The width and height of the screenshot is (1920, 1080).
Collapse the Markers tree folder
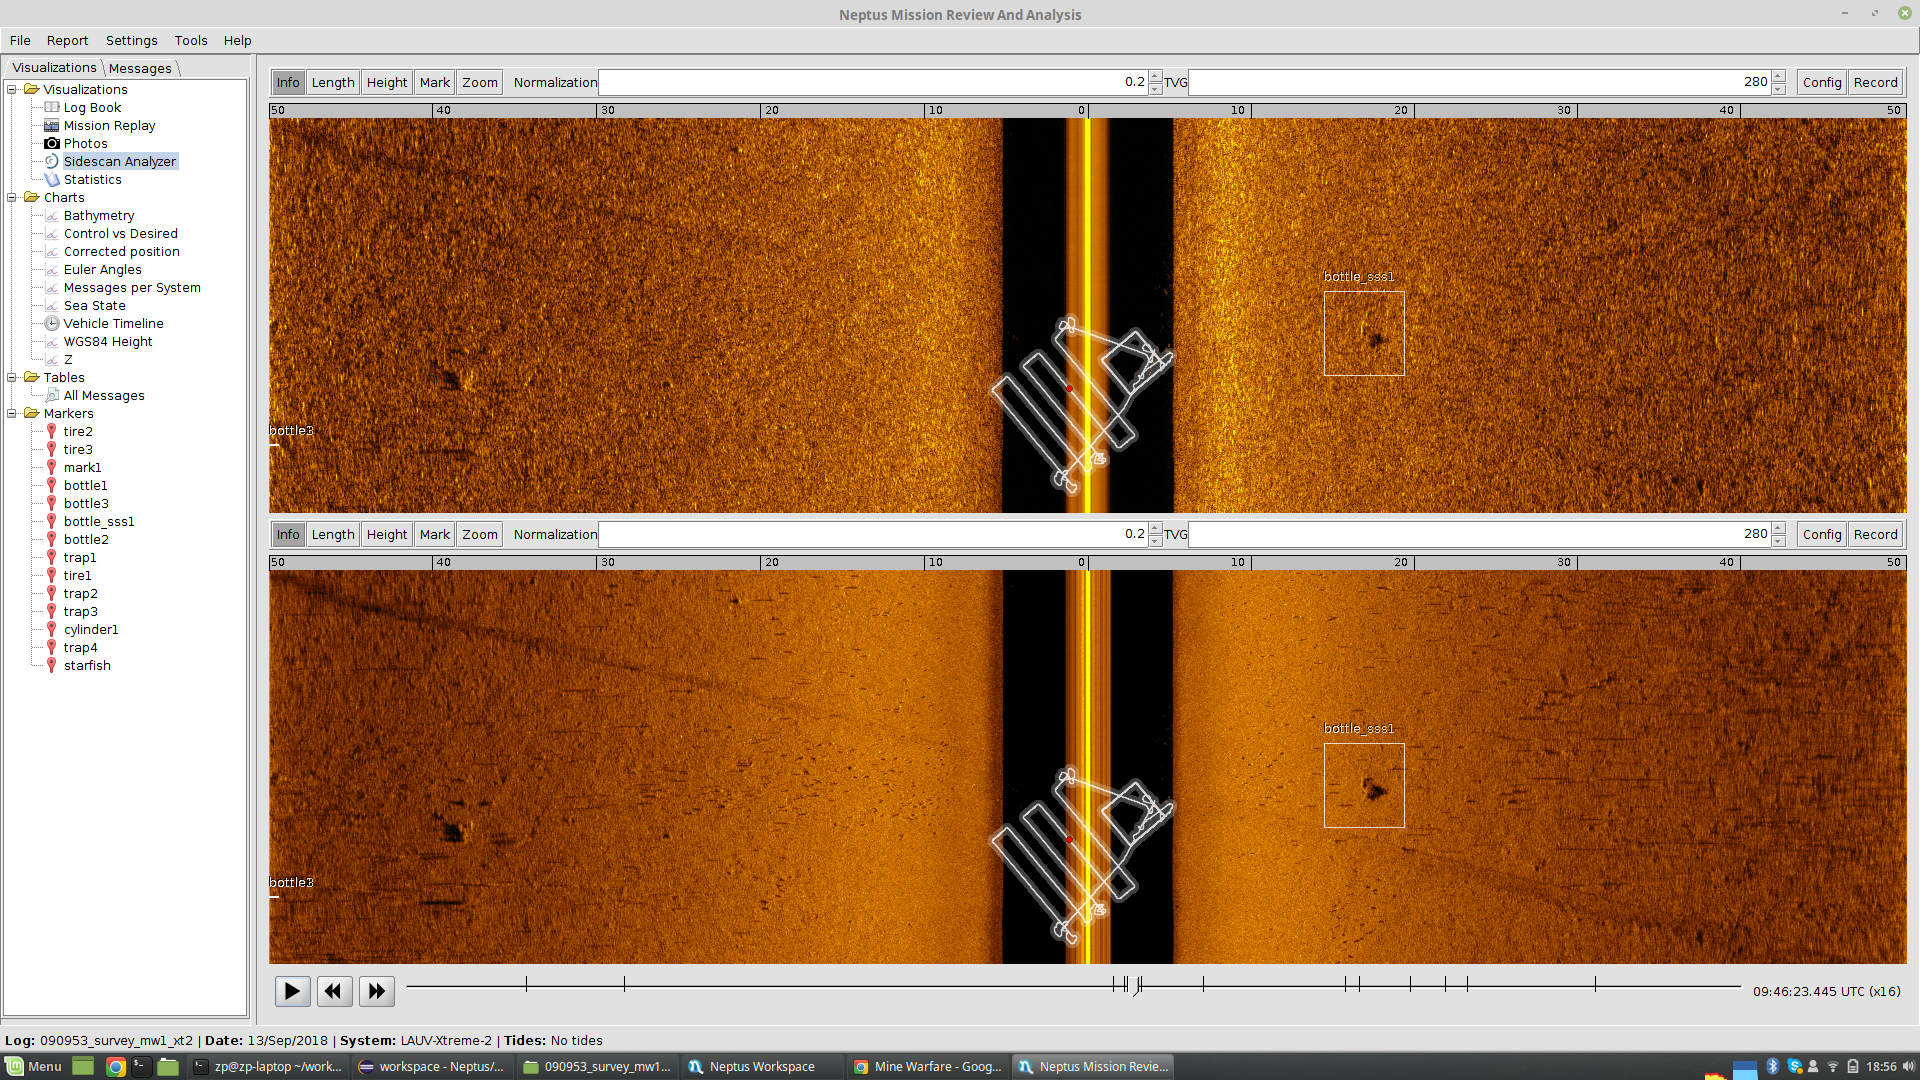pos(12,413)
